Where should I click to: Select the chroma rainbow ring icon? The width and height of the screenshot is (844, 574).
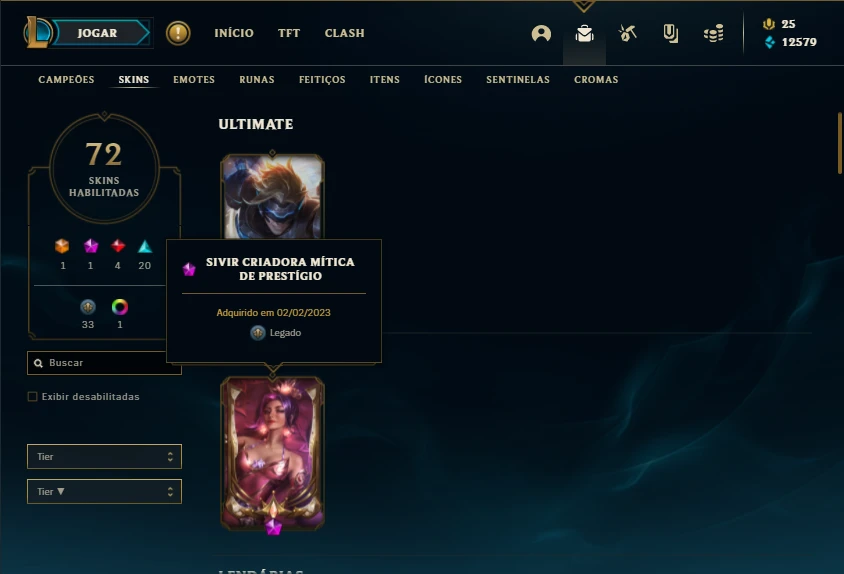pos(119,307)
